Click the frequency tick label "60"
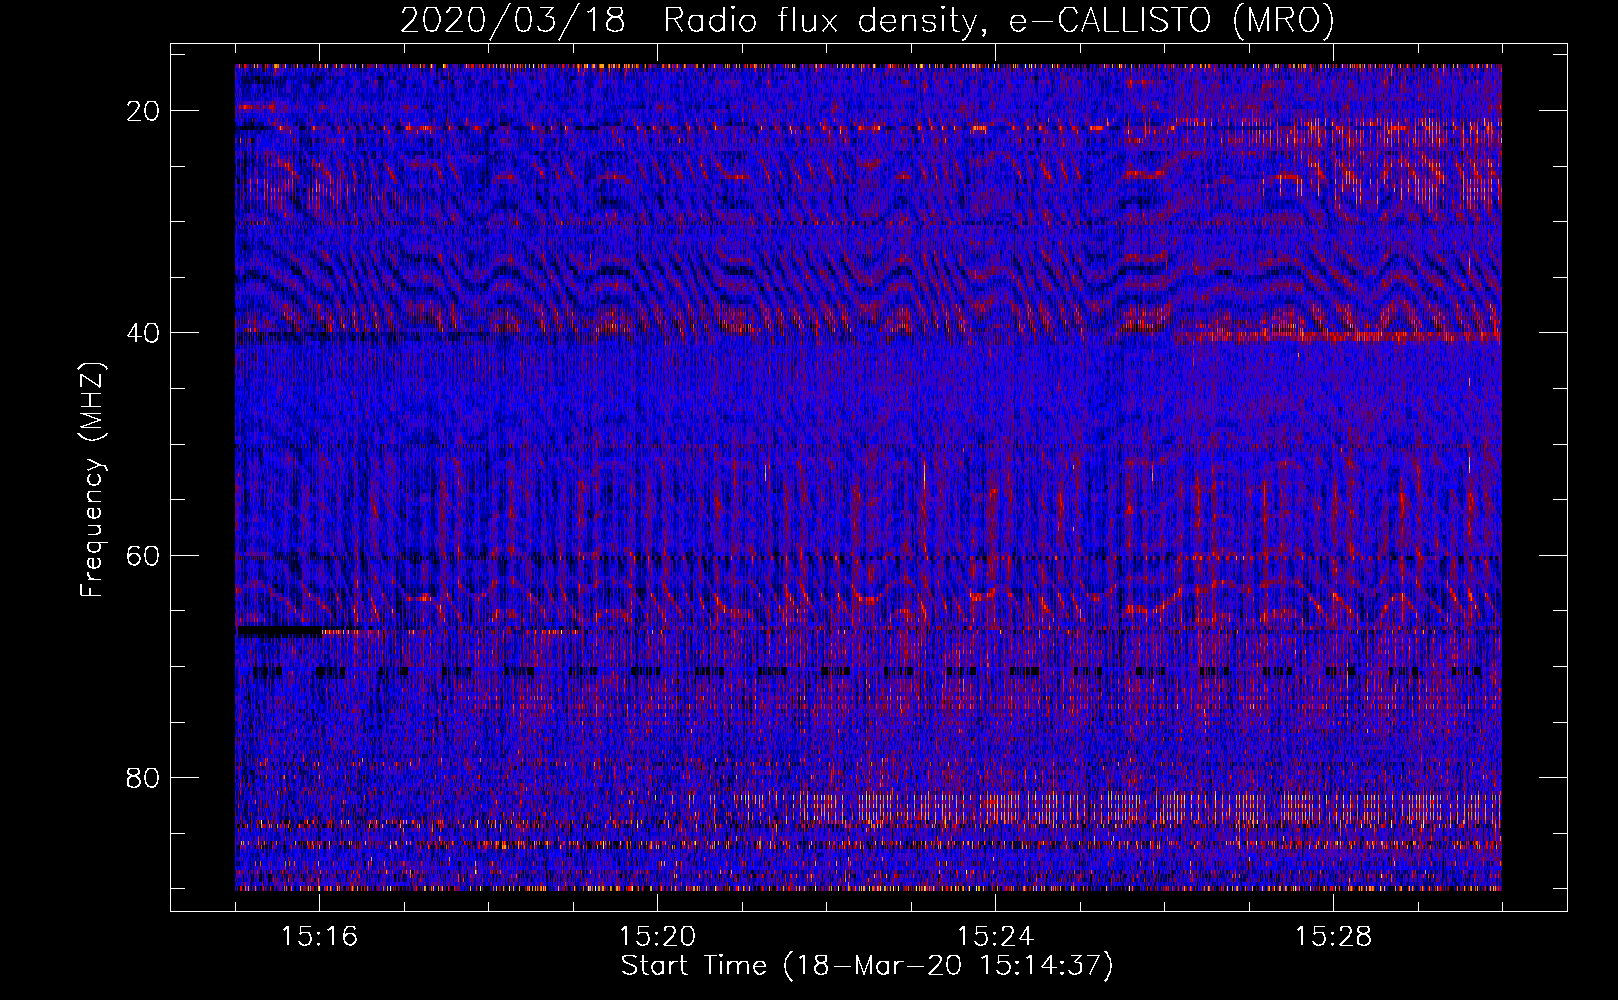Screen dimensions: 1618x1000 (x=144, y=555)
